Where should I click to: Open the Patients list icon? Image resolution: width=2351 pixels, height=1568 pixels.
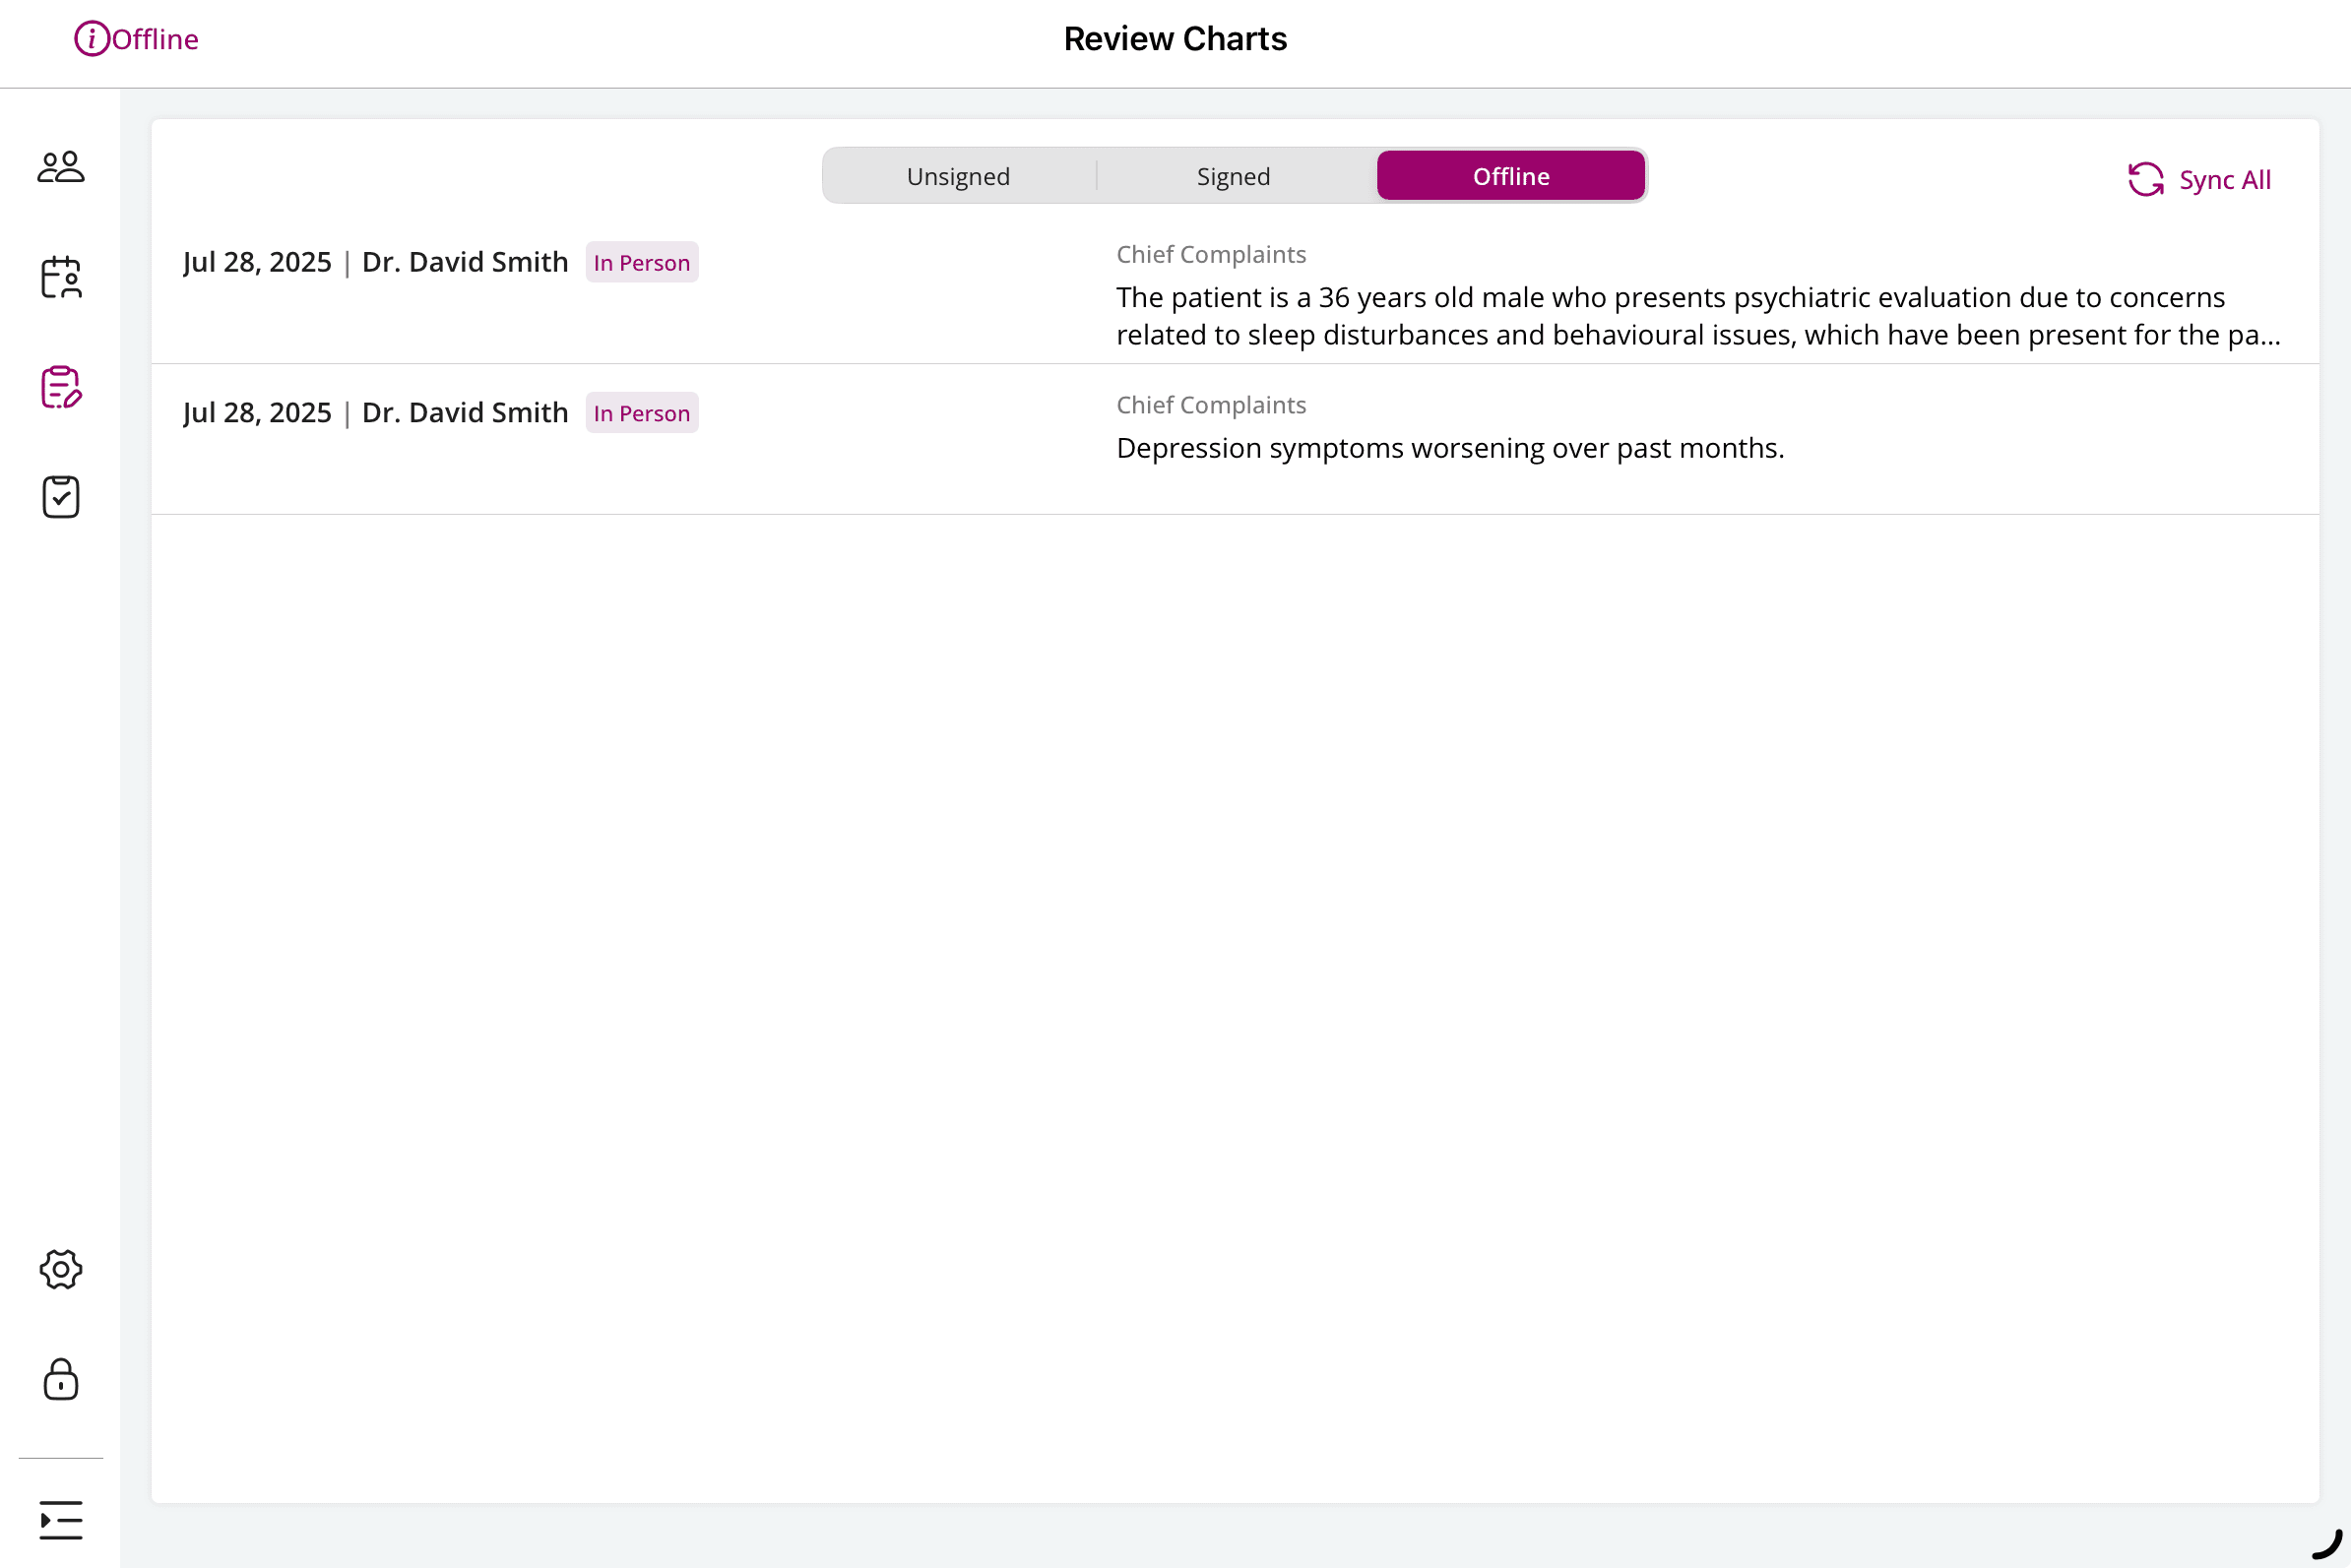coord(60,166)
